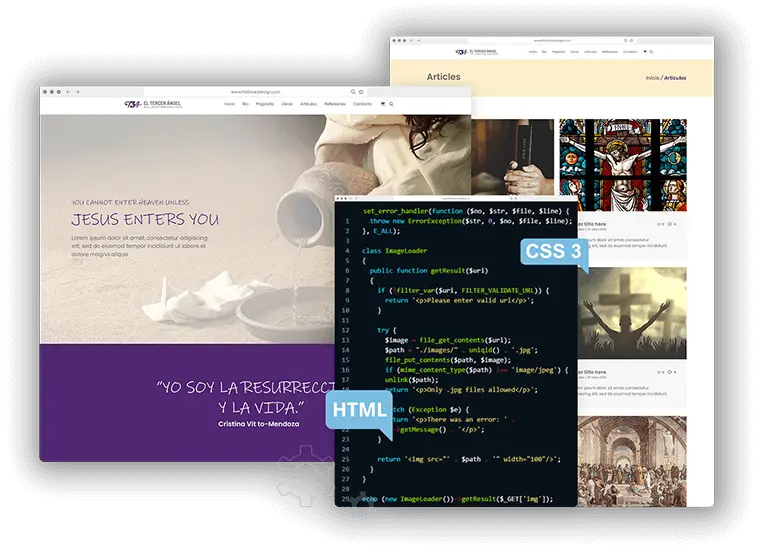761x549 pixels.
Task: Open the praying hands with Bible article thumbnail
Action: tap(513, 157)
